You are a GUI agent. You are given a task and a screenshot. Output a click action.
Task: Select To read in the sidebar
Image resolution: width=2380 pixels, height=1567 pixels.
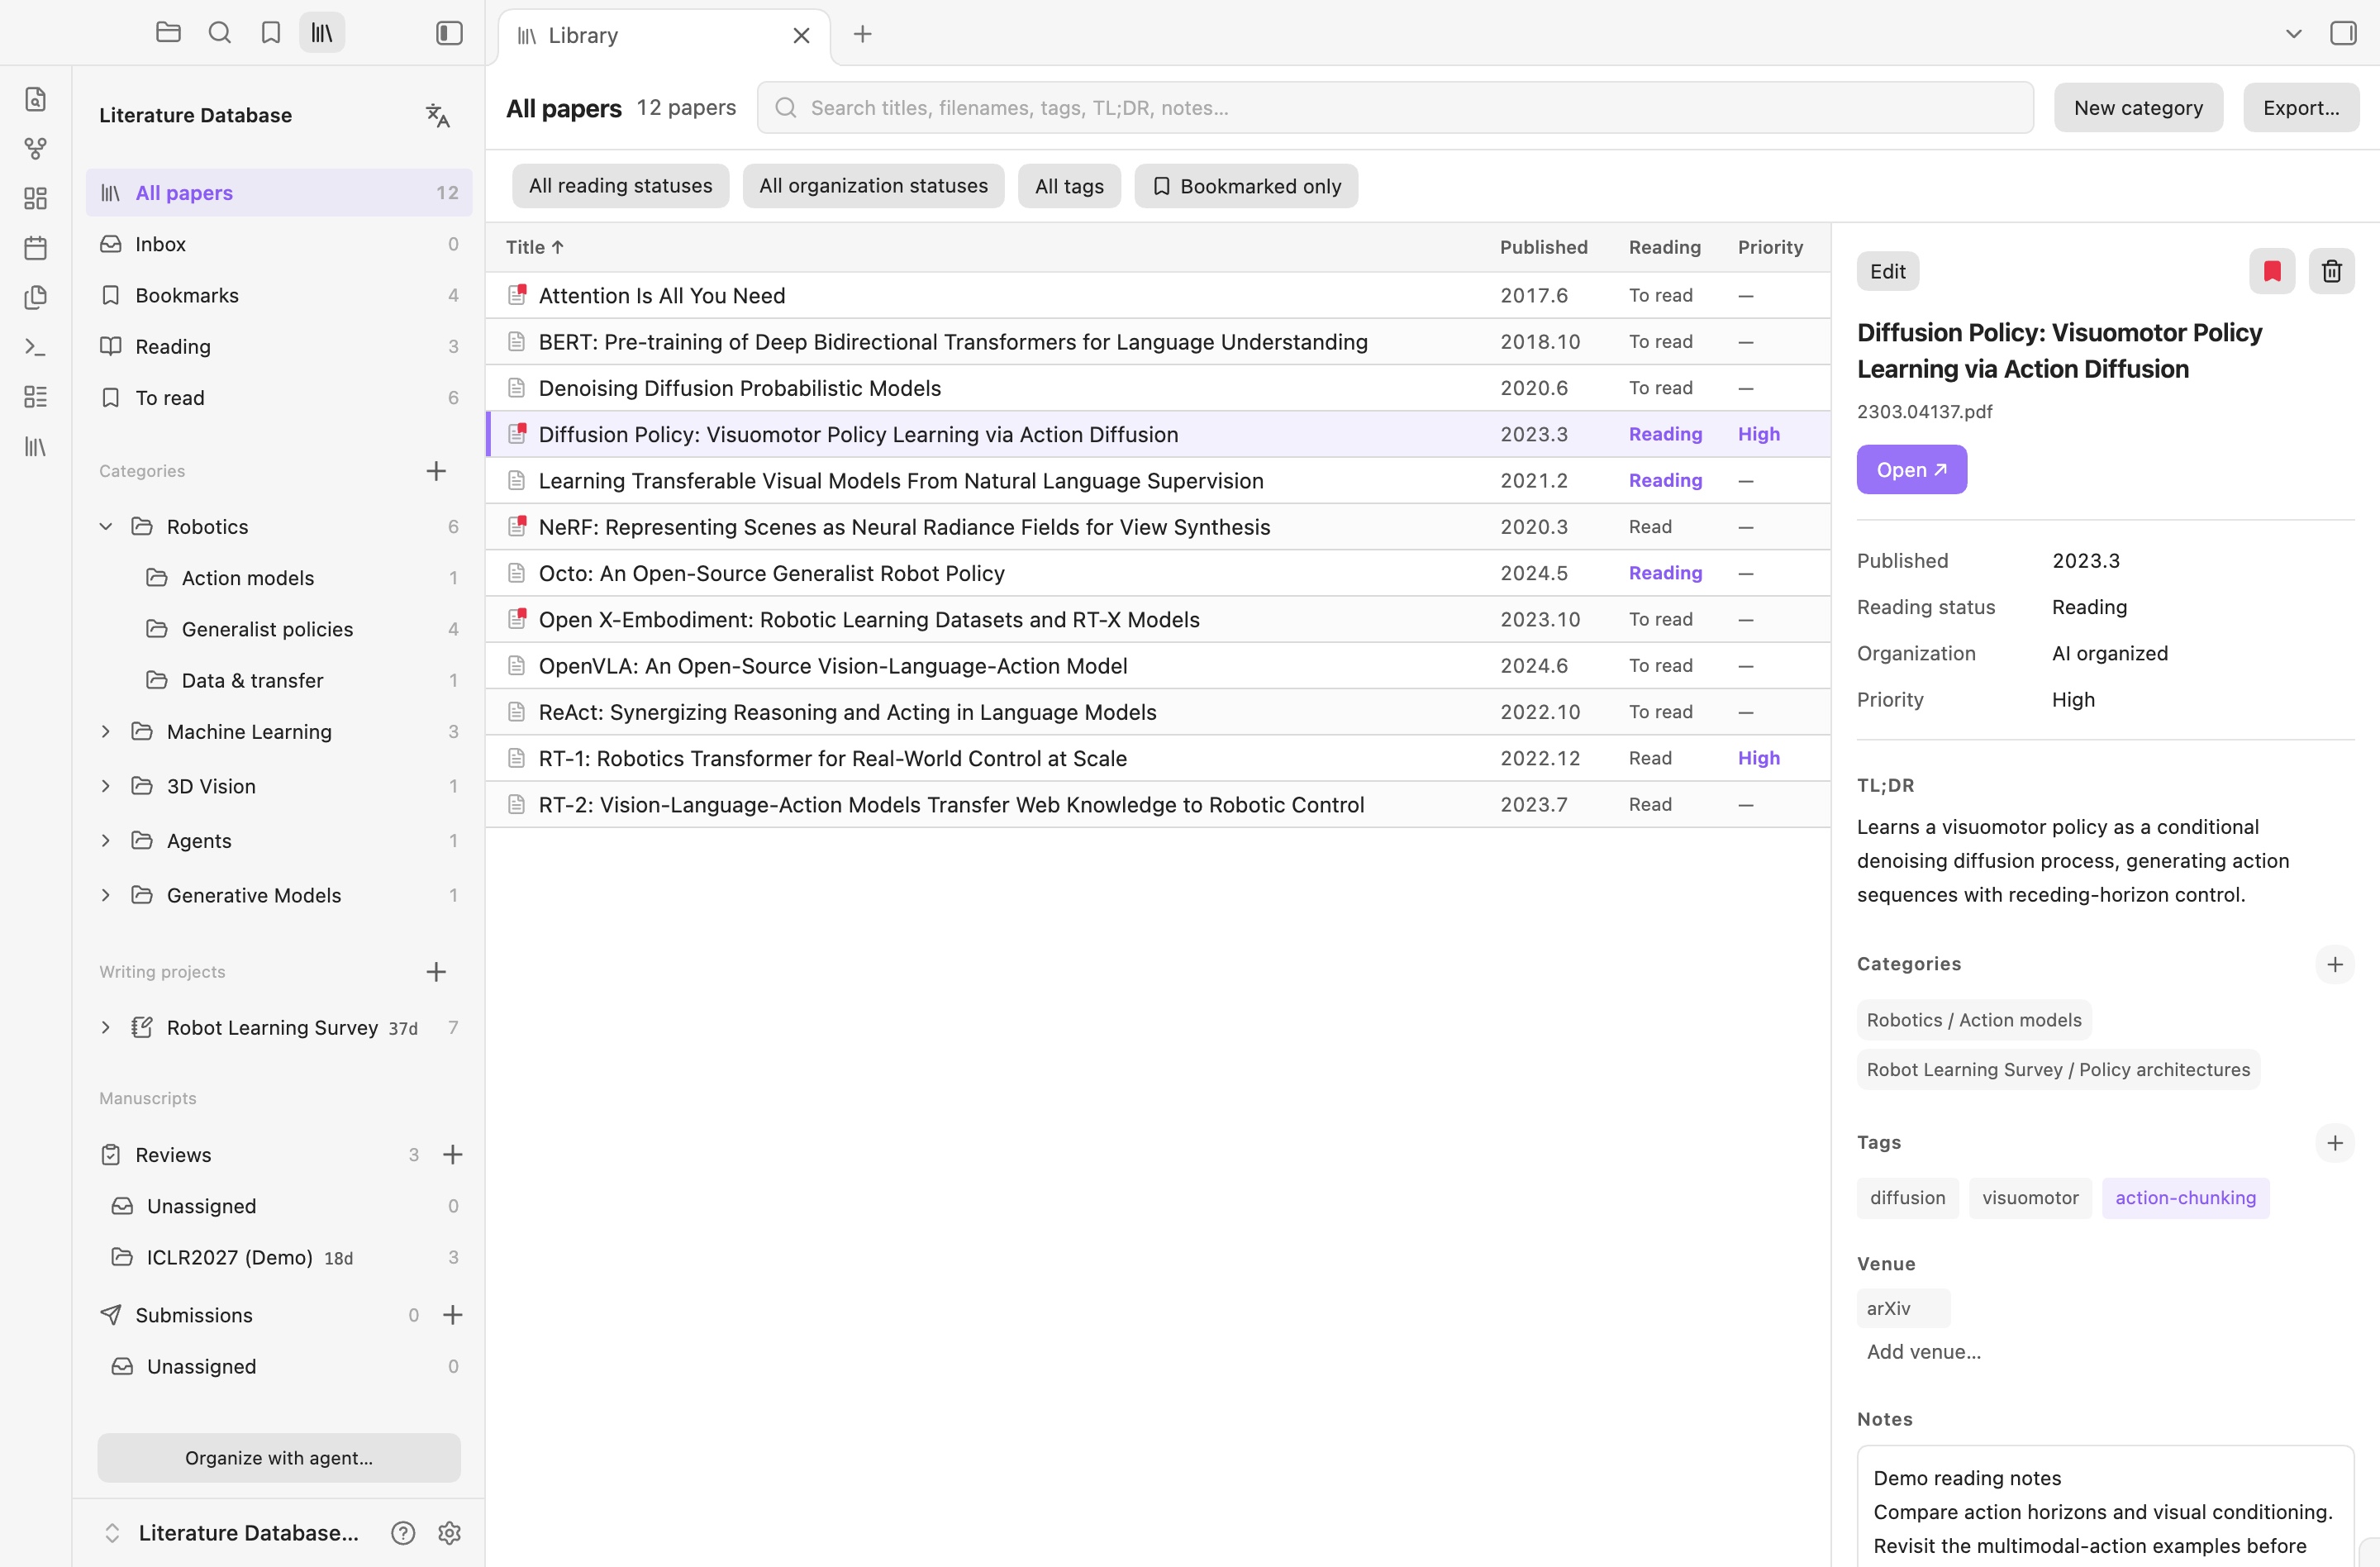point(279,398)
